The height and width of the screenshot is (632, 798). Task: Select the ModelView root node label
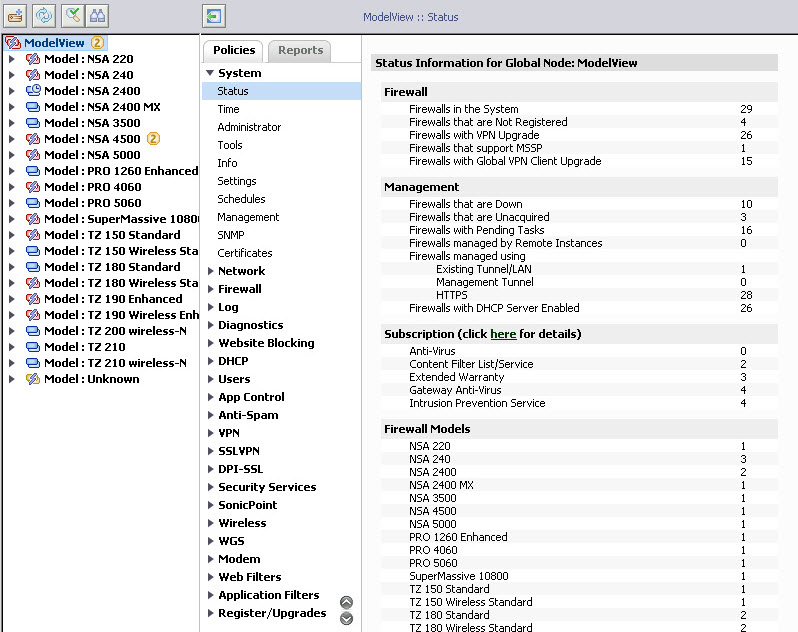click(54, 43)
